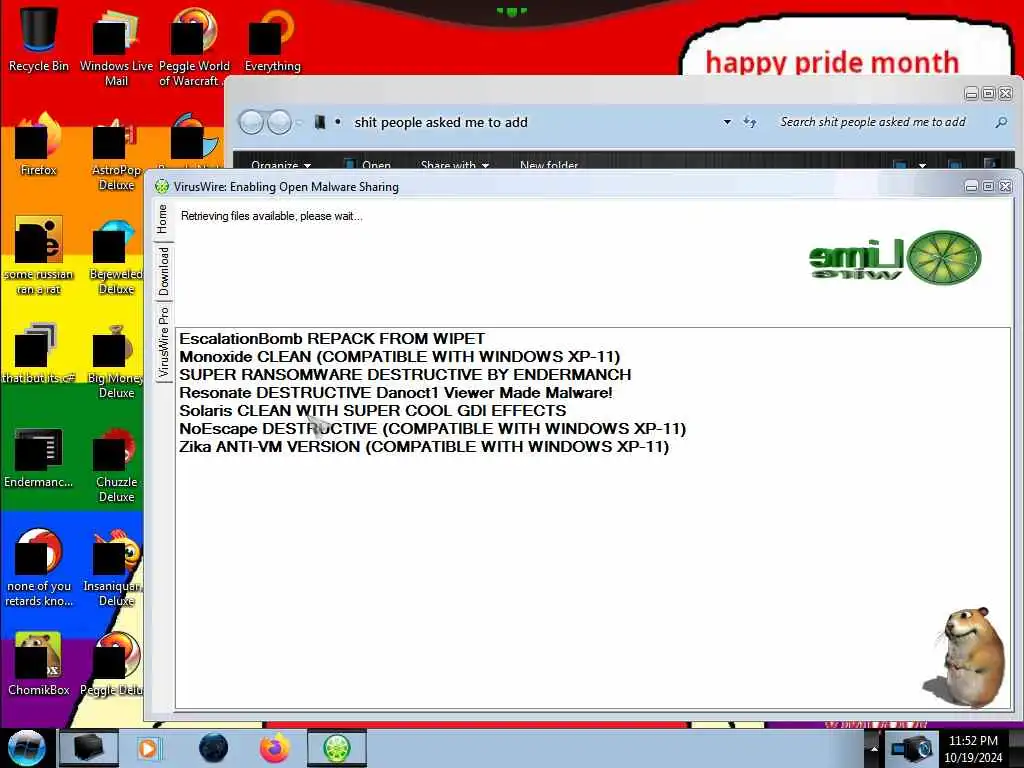This screenshot has width=1024, height=768.
Task: Click the hamster figure in VirusWire window
Action: click(x=965, y=656)
